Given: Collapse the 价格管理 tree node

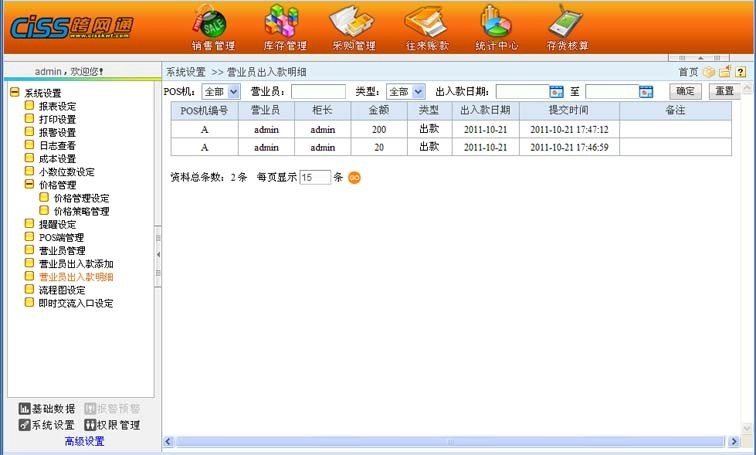Looking at the screenshot, I should pos(30,185).
